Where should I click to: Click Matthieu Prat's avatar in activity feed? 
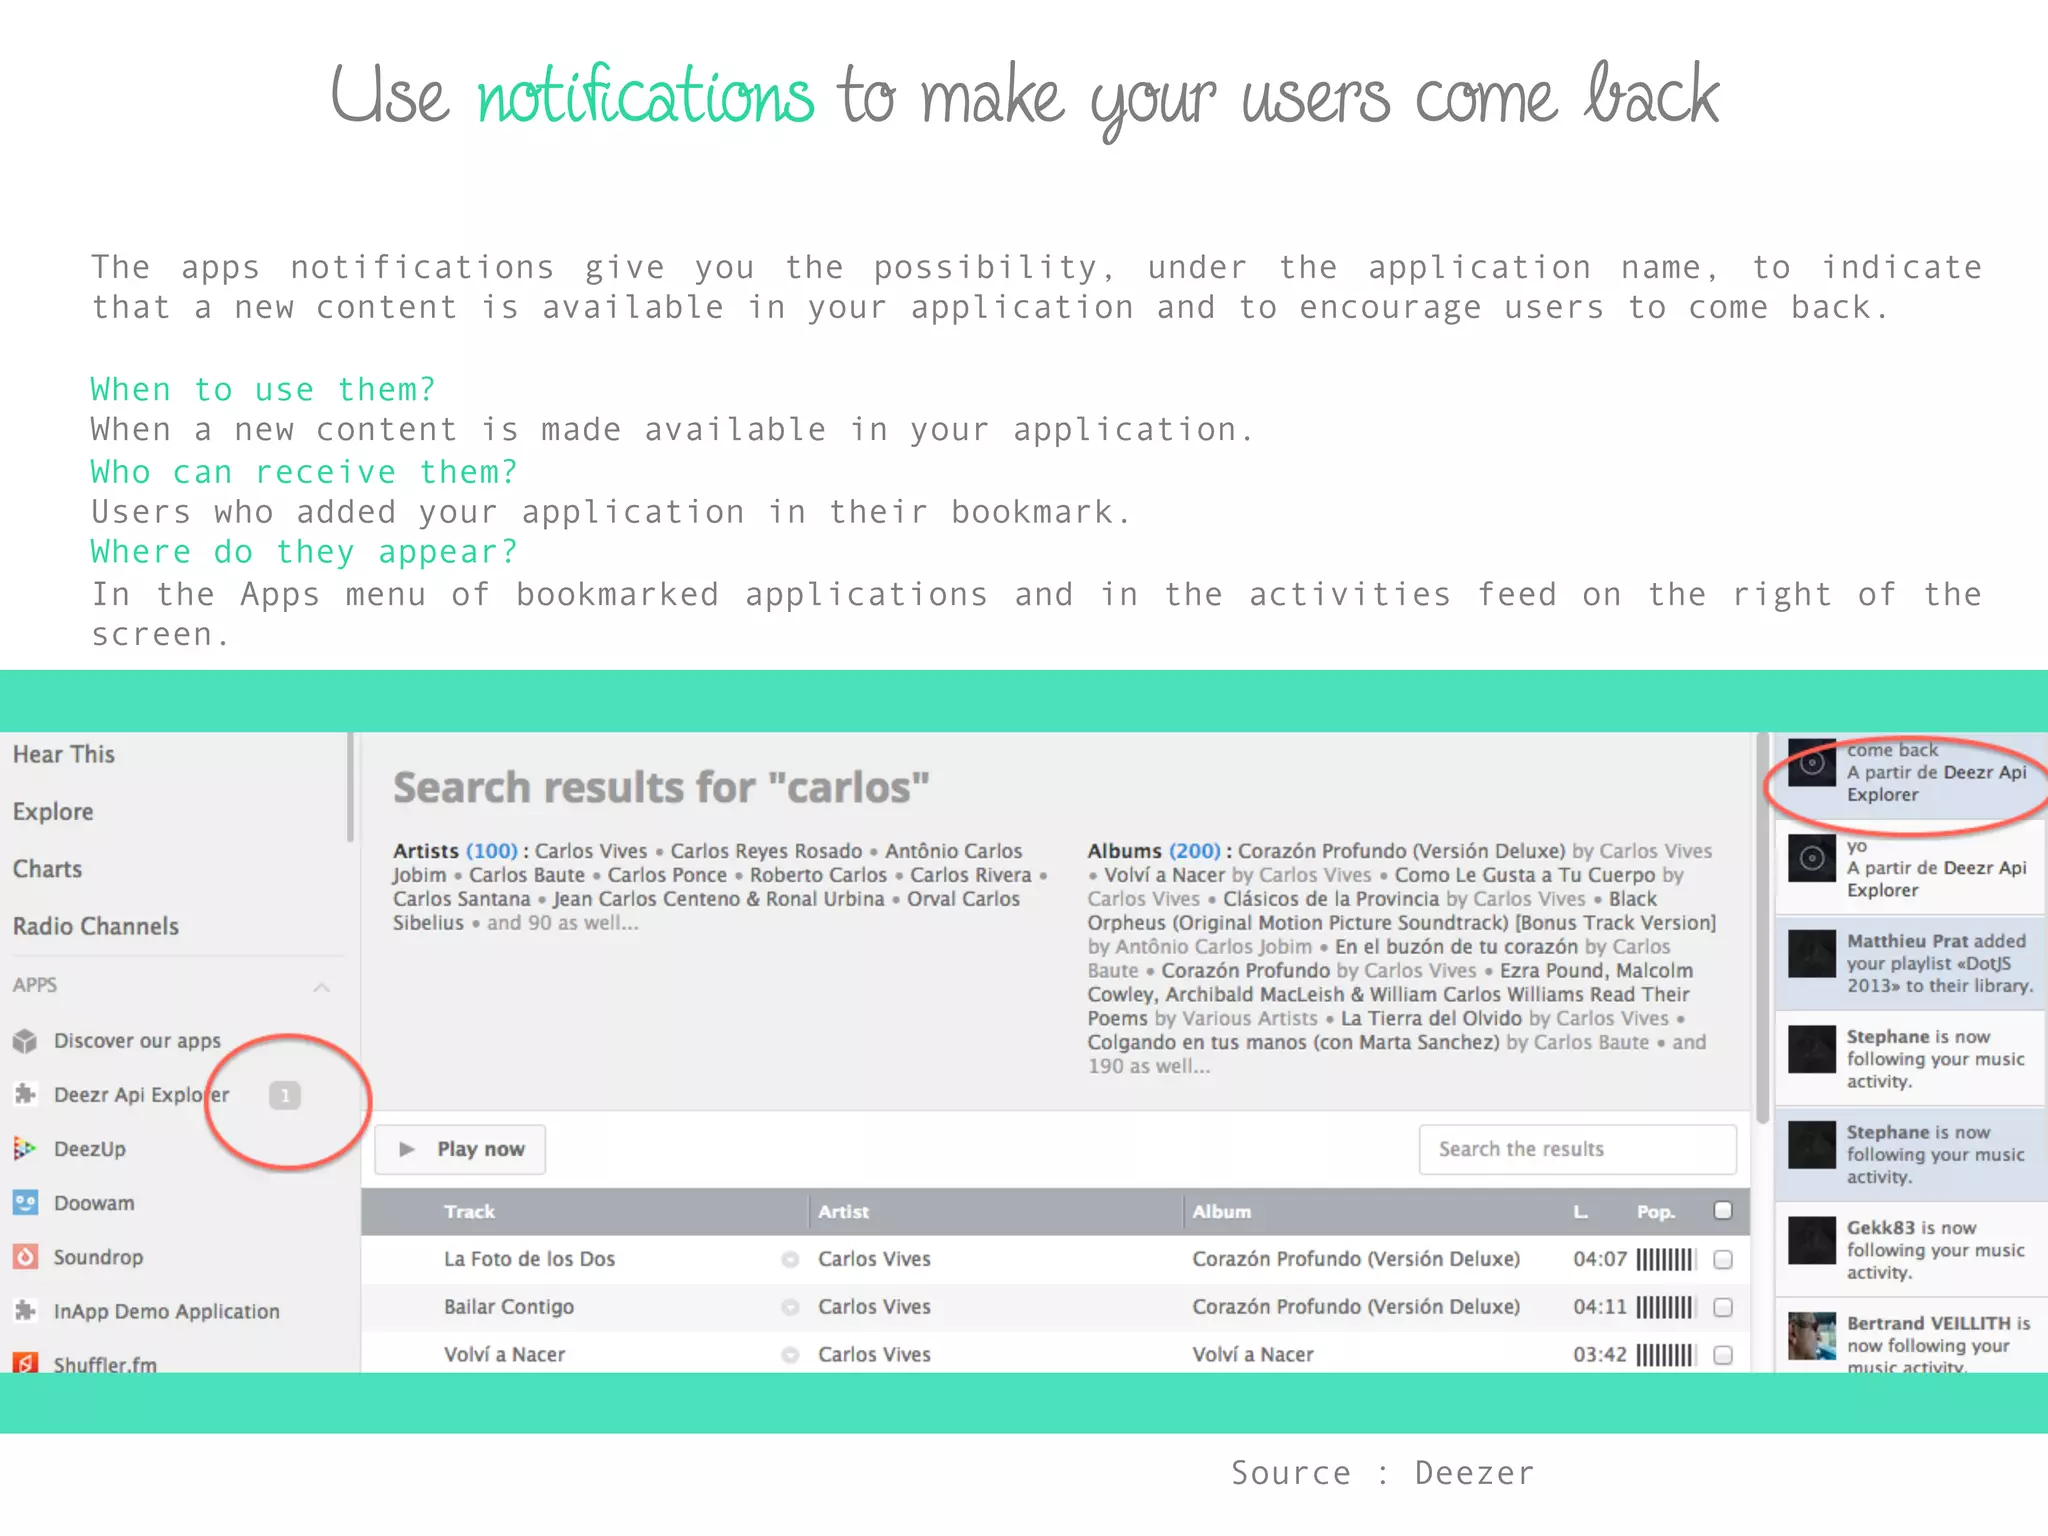1812,954
